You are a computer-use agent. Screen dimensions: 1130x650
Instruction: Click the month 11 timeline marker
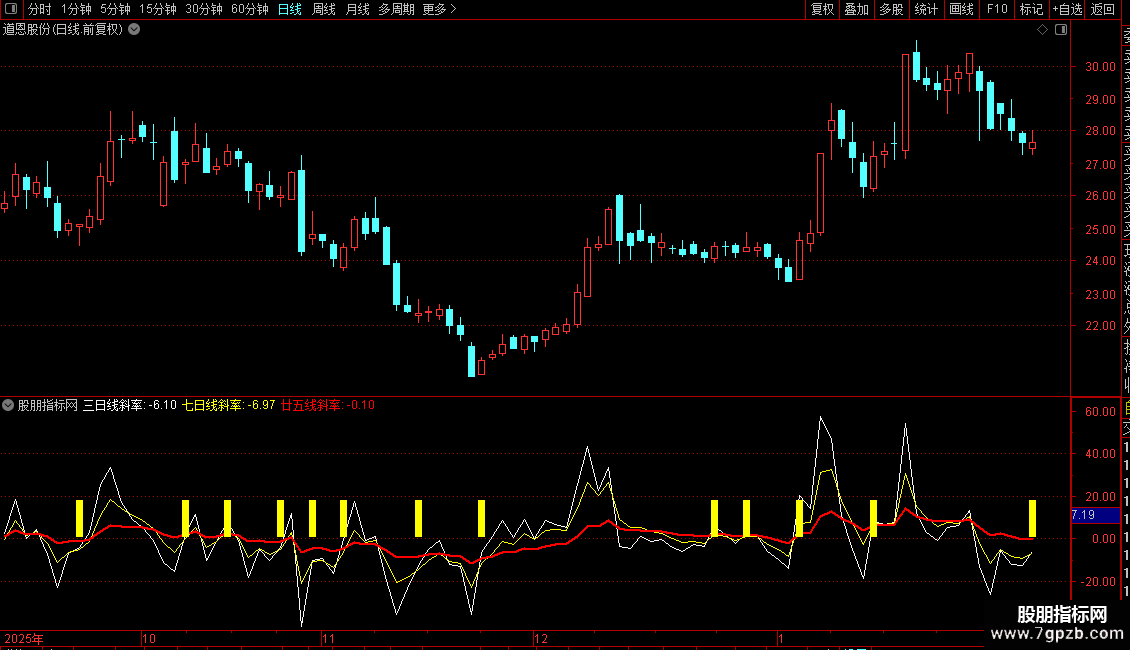coord(329,638)
